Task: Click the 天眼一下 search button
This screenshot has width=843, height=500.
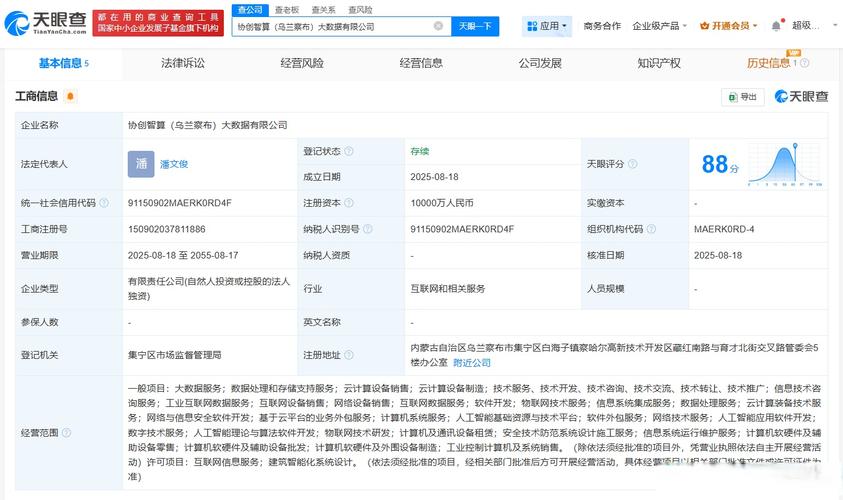Action: 475,26
